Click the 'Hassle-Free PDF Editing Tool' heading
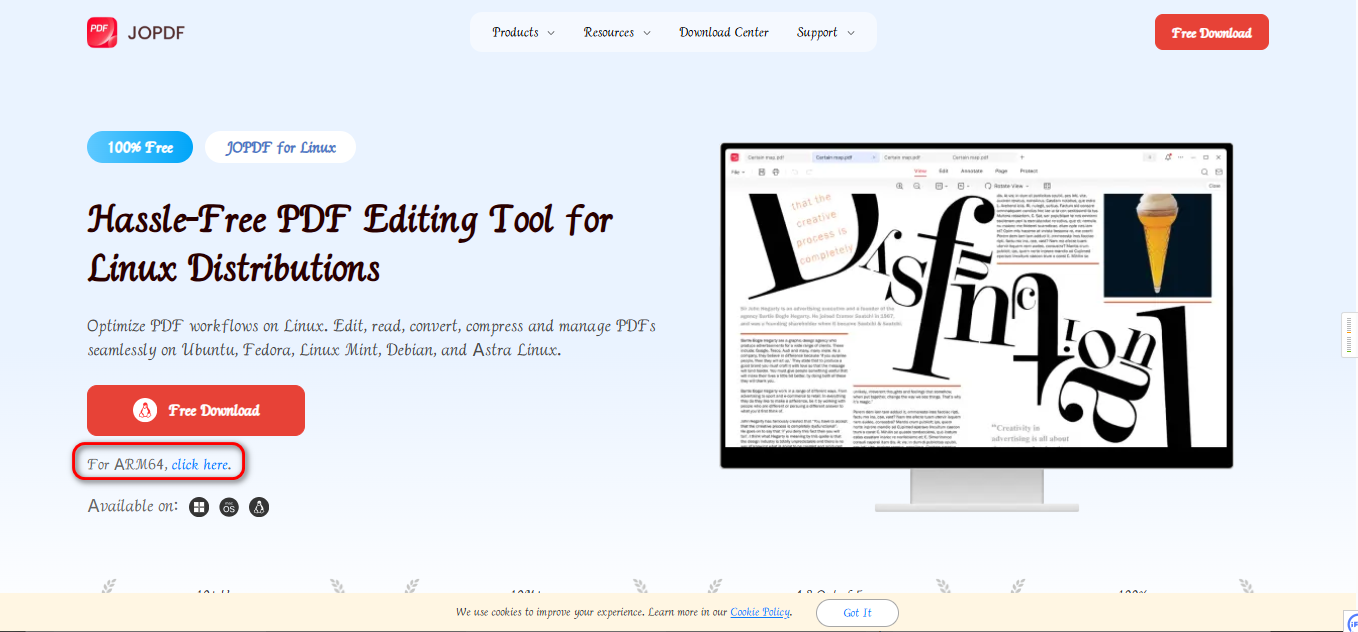The image size is (1358, 632). [350, 243]
